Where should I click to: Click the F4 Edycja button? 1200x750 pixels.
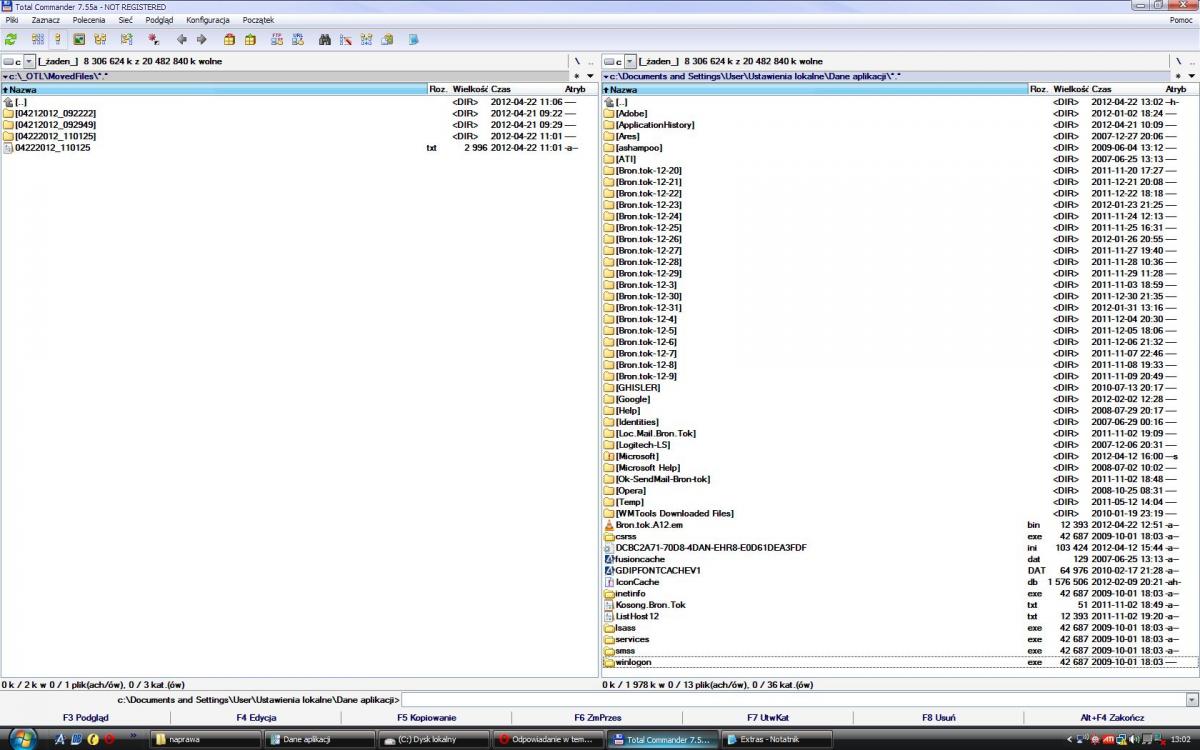tap(256, 717)
